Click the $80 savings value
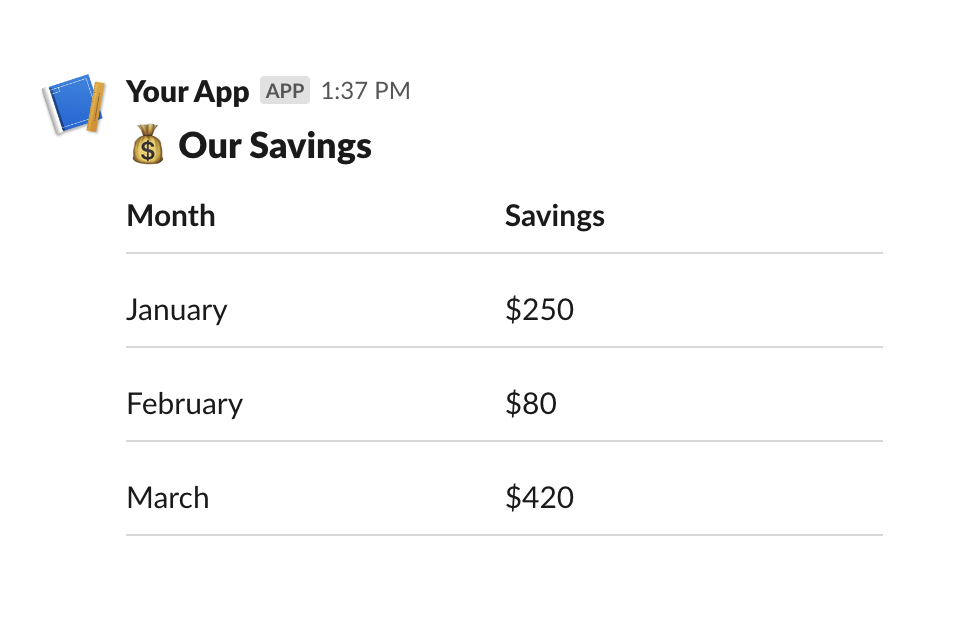 [530, 404]
